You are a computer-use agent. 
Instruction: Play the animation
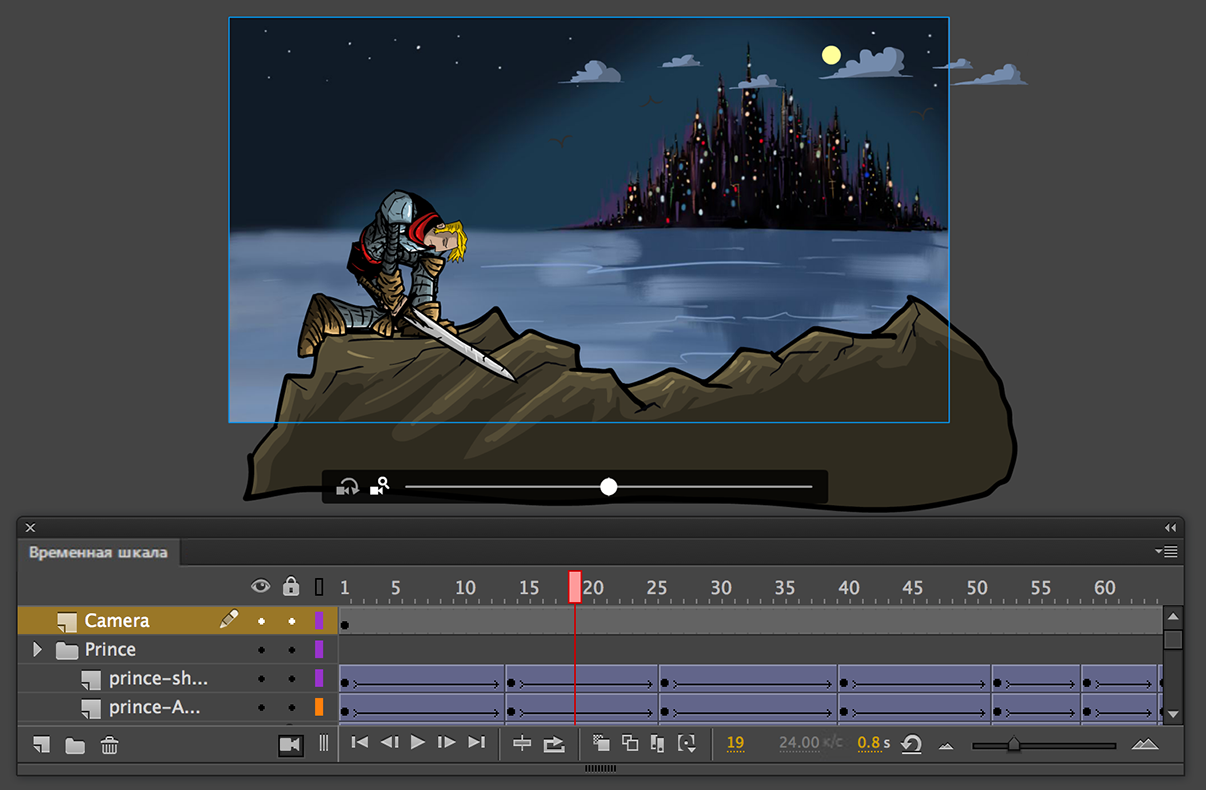418,742
